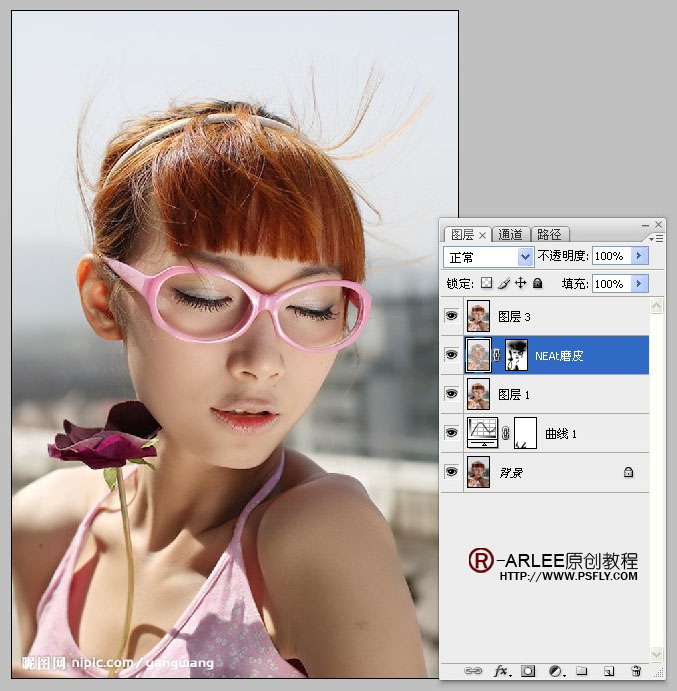The image size is (677, 691).
Task: Lock layer position move icon
Action: pyautogui.click(x=521, y=283)
